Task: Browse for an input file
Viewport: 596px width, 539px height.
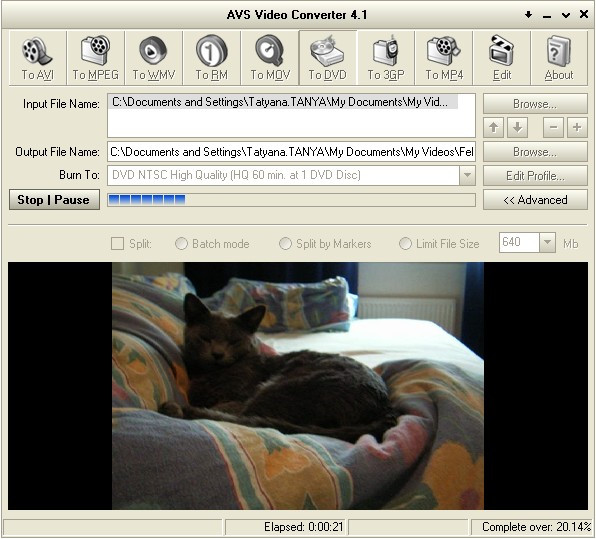Action: [x=535, y=103]
